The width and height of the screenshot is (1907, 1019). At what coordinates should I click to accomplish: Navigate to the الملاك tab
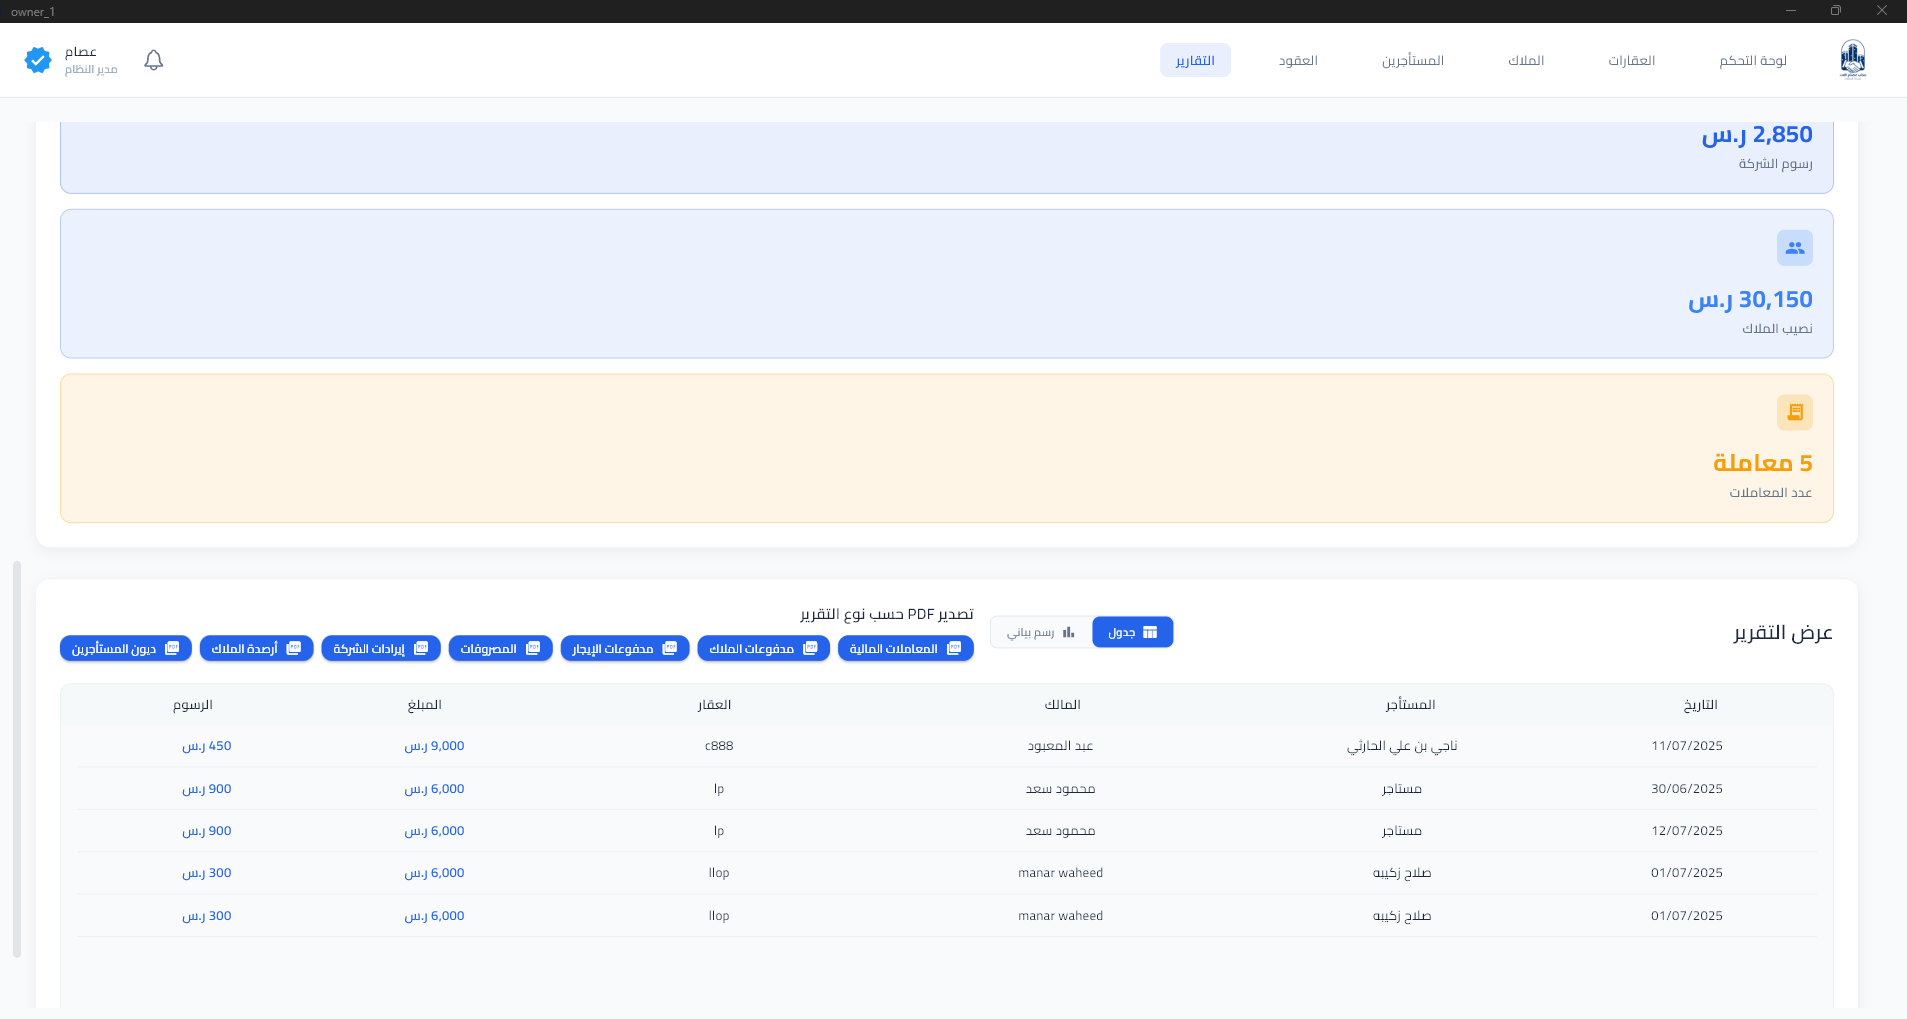pyautogui.click(x=1526, y=60)
